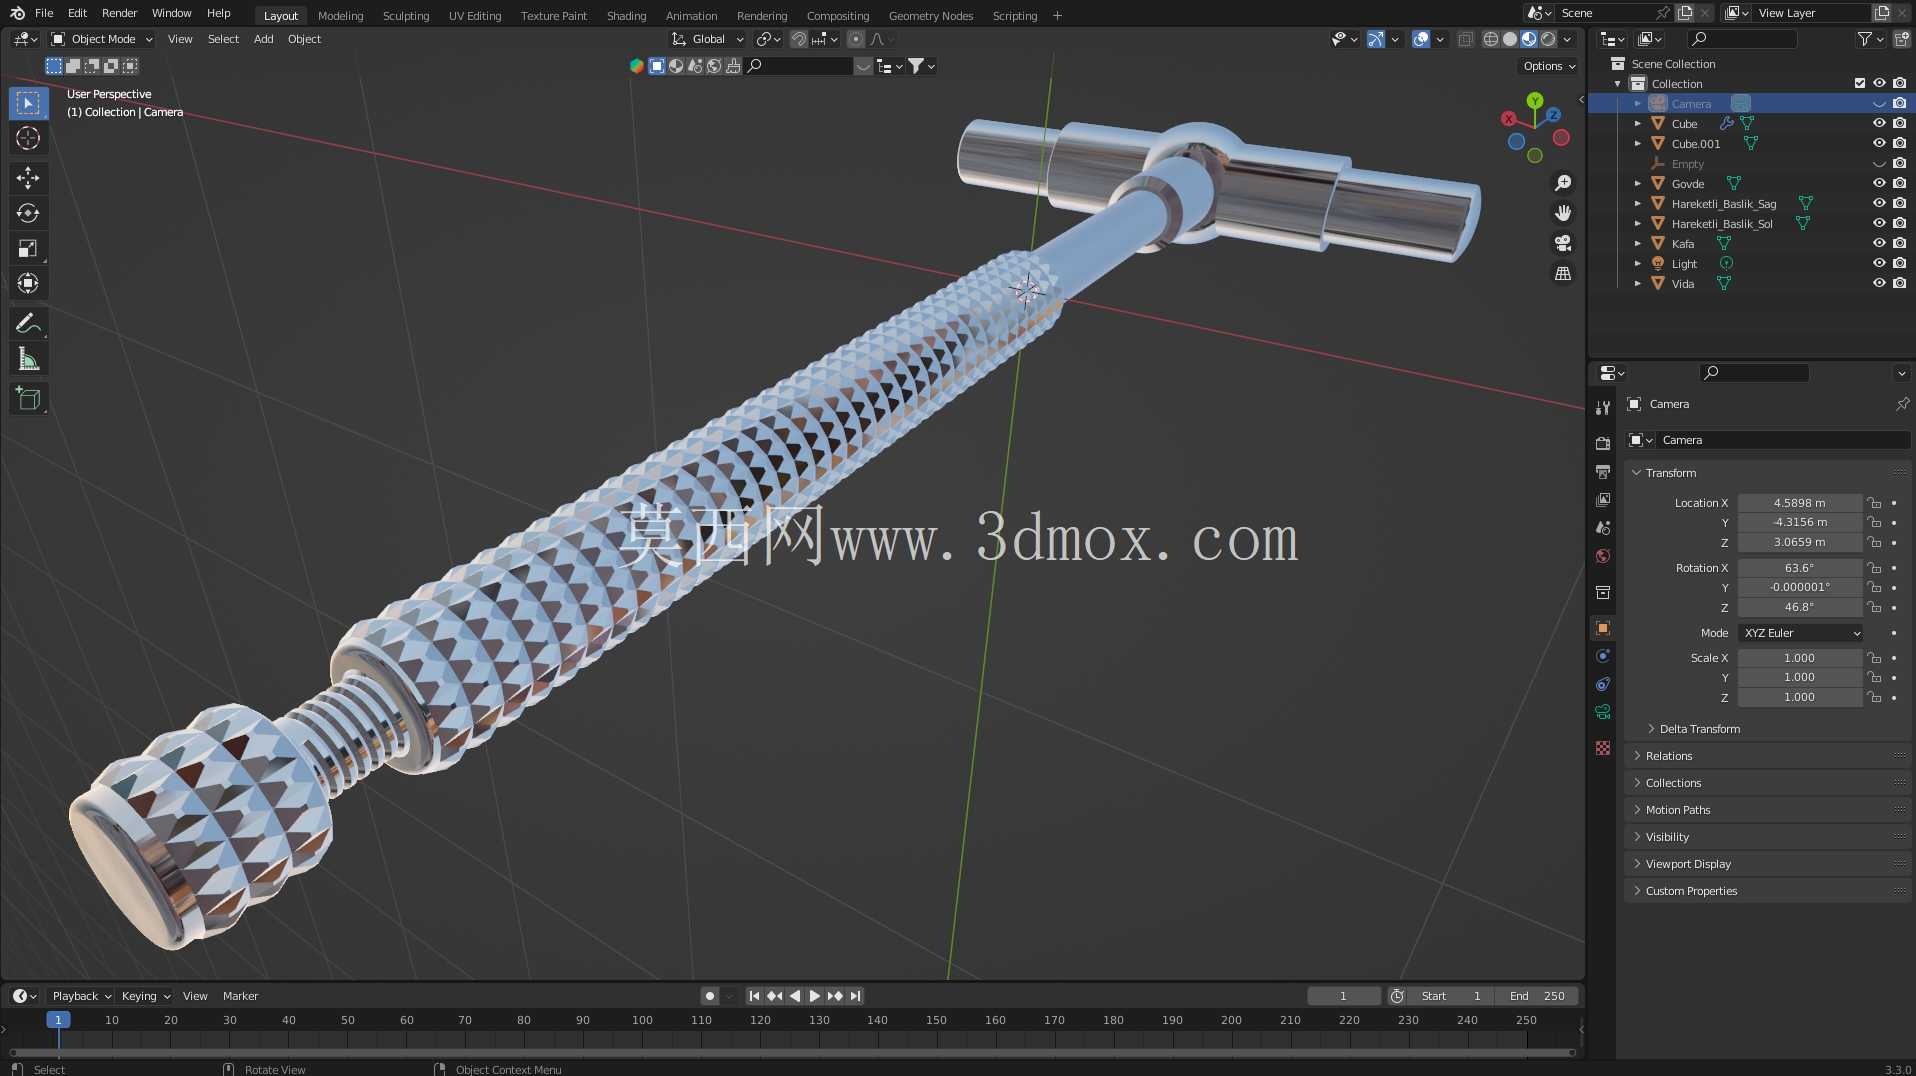The width and height of the screenshot is (1916, 1076).
Task: Click the viewport Options button
Action: [x=1548, y=66]
